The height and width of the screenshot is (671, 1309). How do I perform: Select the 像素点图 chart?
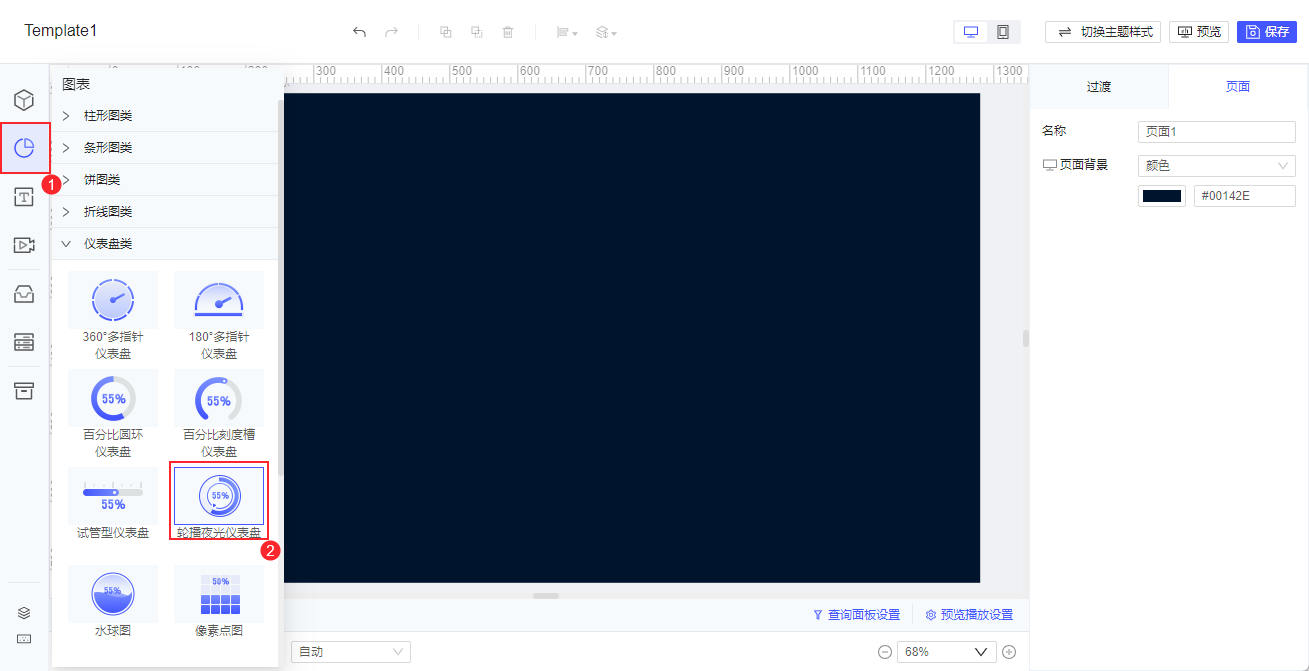pos(219,602)
